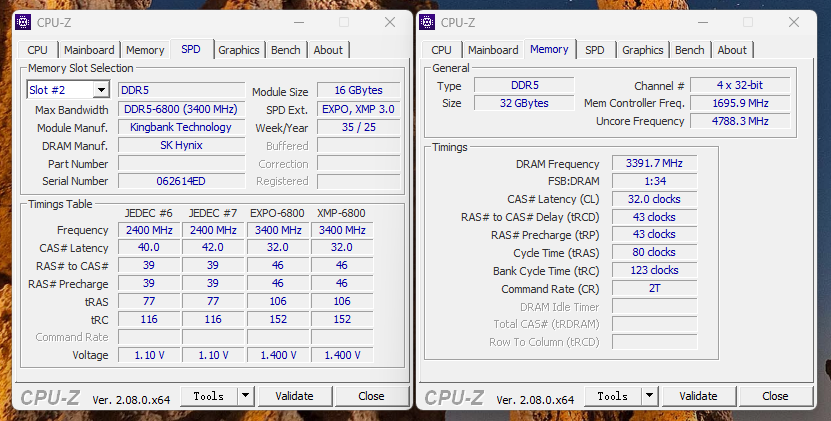Open the Slot #2 memory slot dropdown
The image size is (831, 421).
point(101,90)
